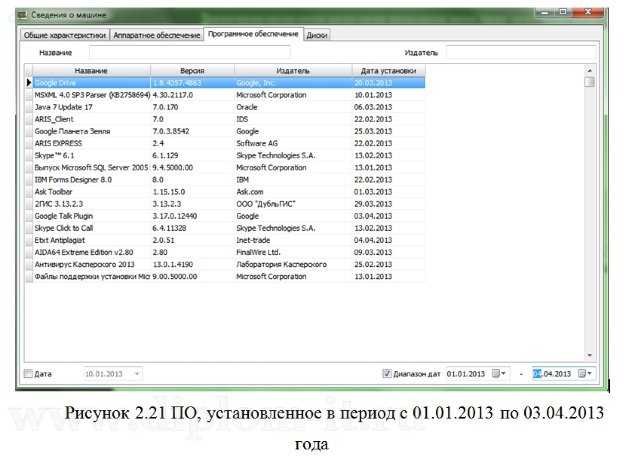The image size is (629, 460).
Task: Open the Общие характеристики tab
Action: 65,35
